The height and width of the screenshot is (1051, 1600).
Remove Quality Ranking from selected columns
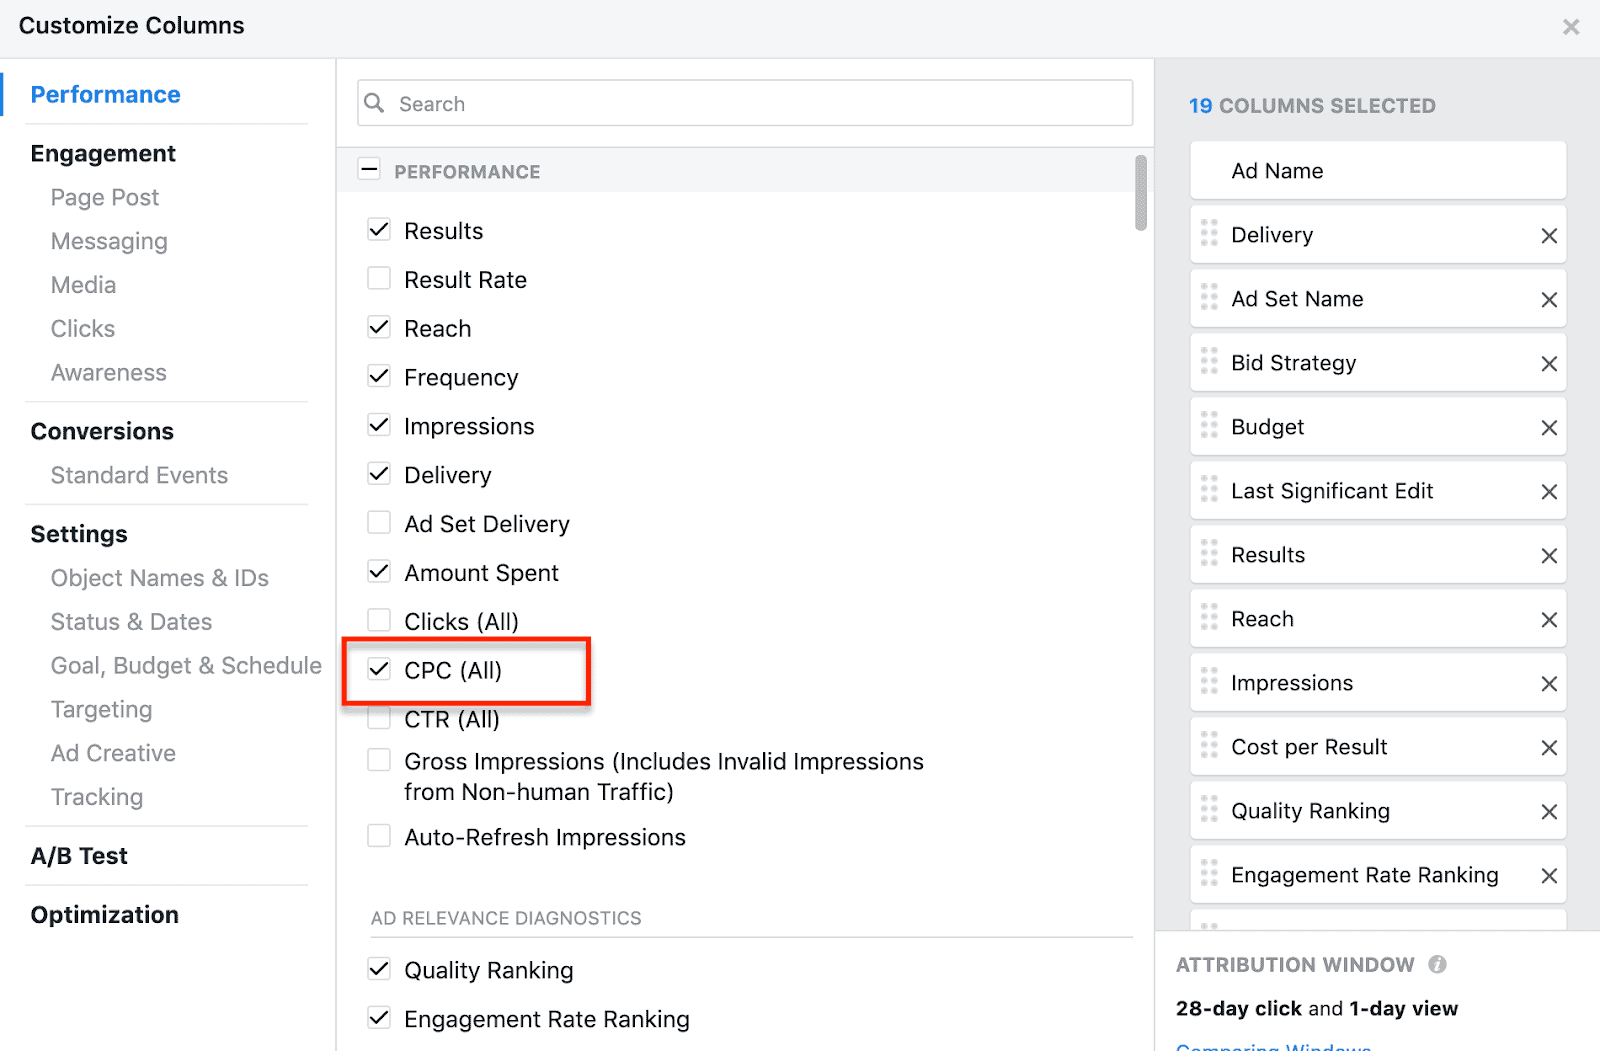pyautogui.click(x=1549, y=812)
